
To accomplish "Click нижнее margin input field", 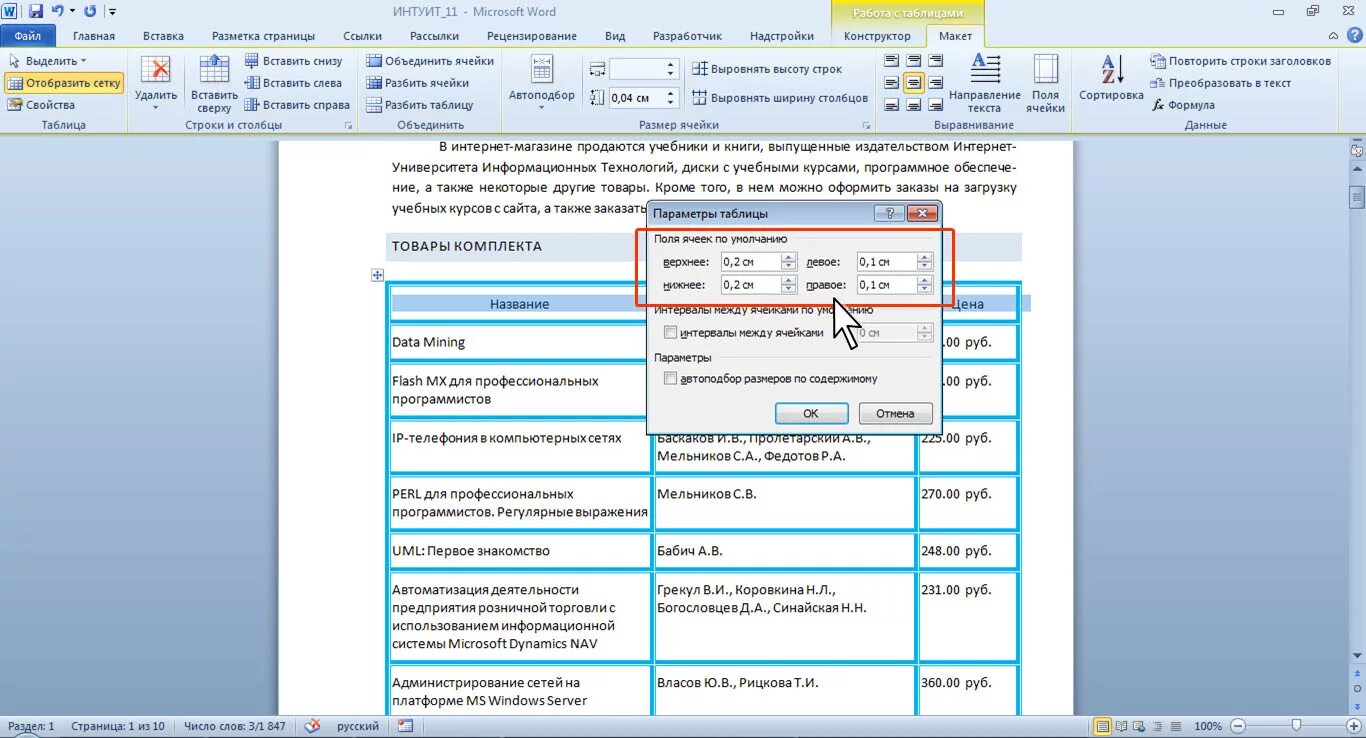I will tap(750, 285).
